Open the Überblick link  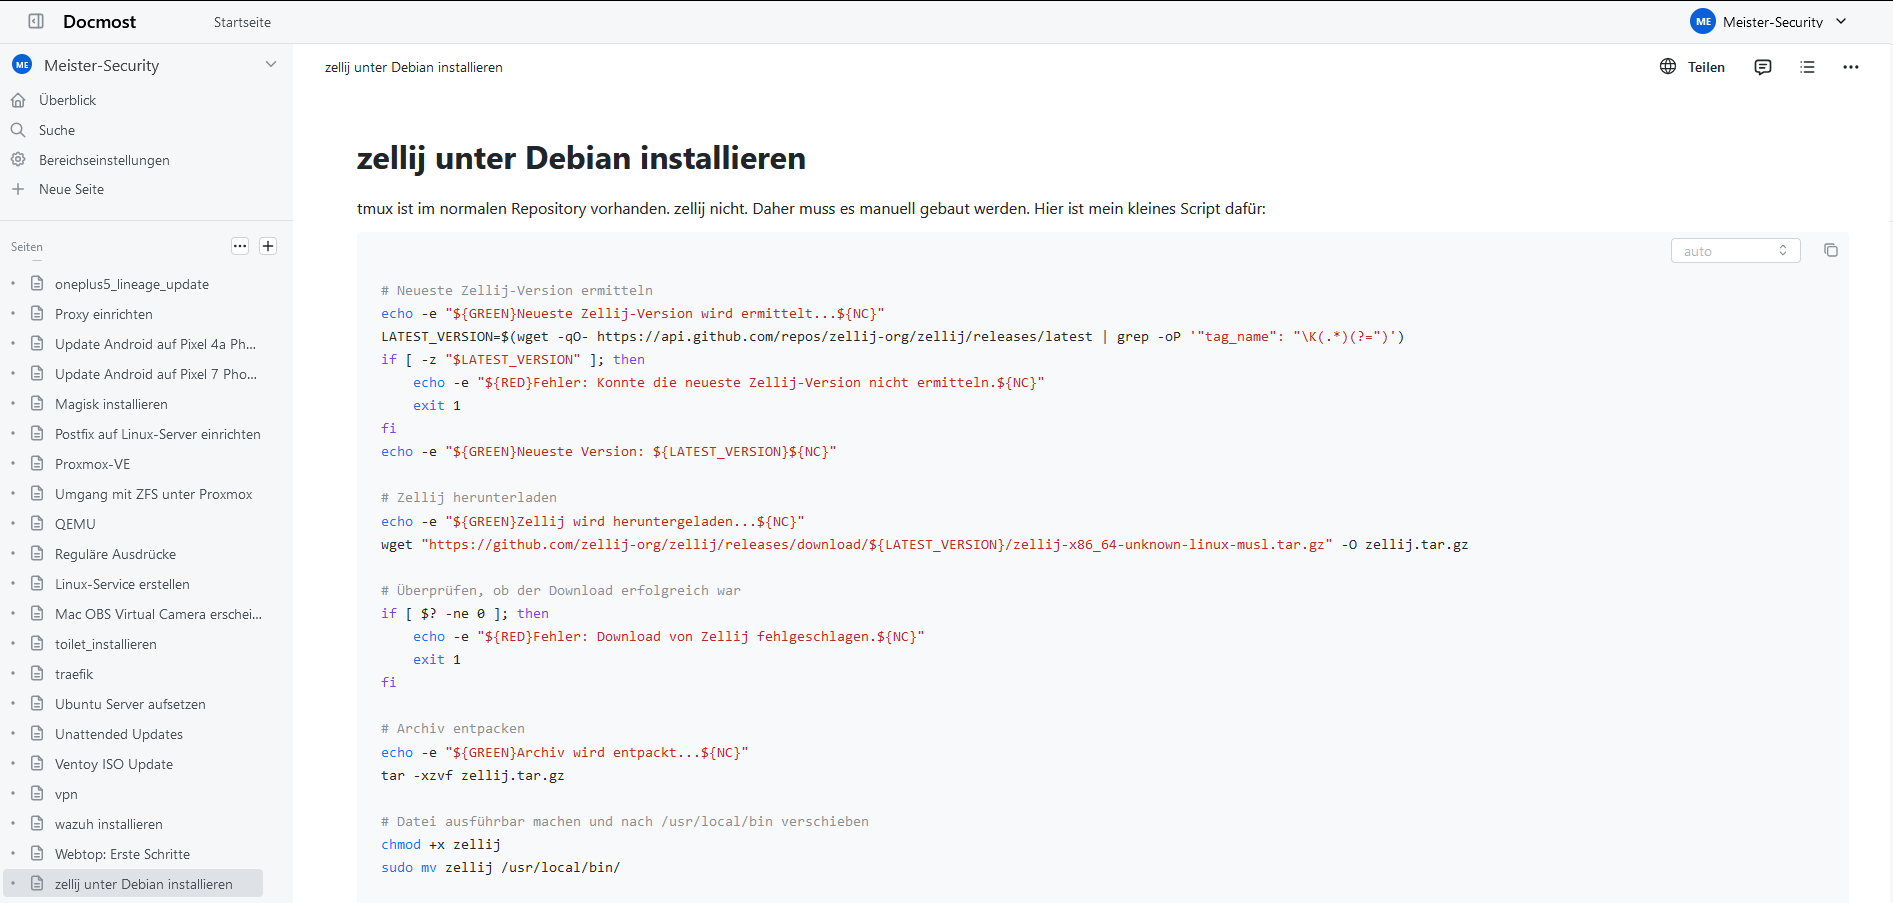pyautogui.click(x=67, y=100)
